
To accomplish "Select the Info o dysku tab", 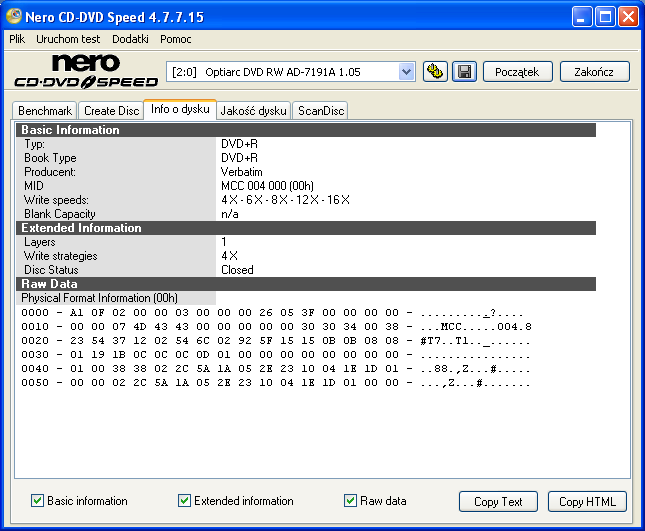I will tap(180, 109).
